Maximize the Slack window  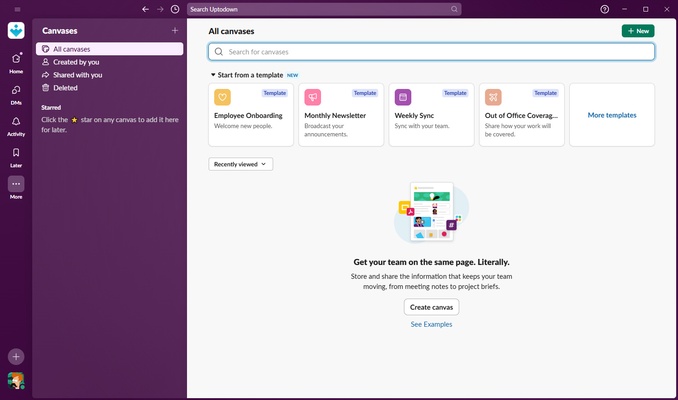click(x=646, y=9)
